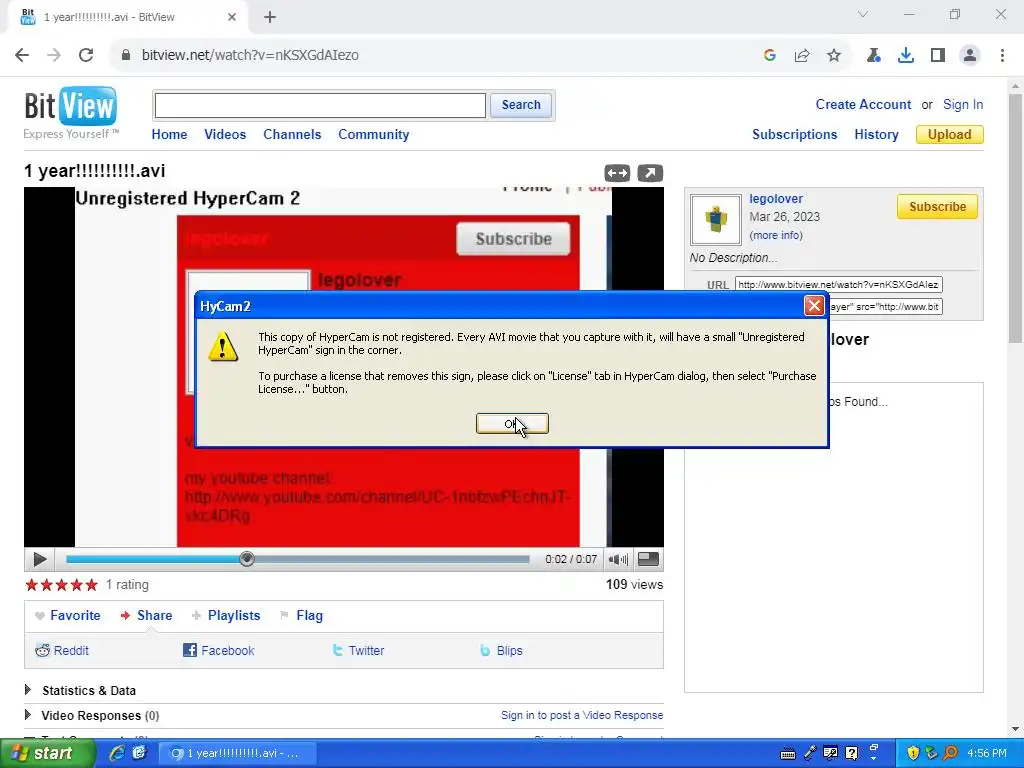1024x768 pixels.
Task: Click the pop-out player arrow icon
Action: coord(650,173)
